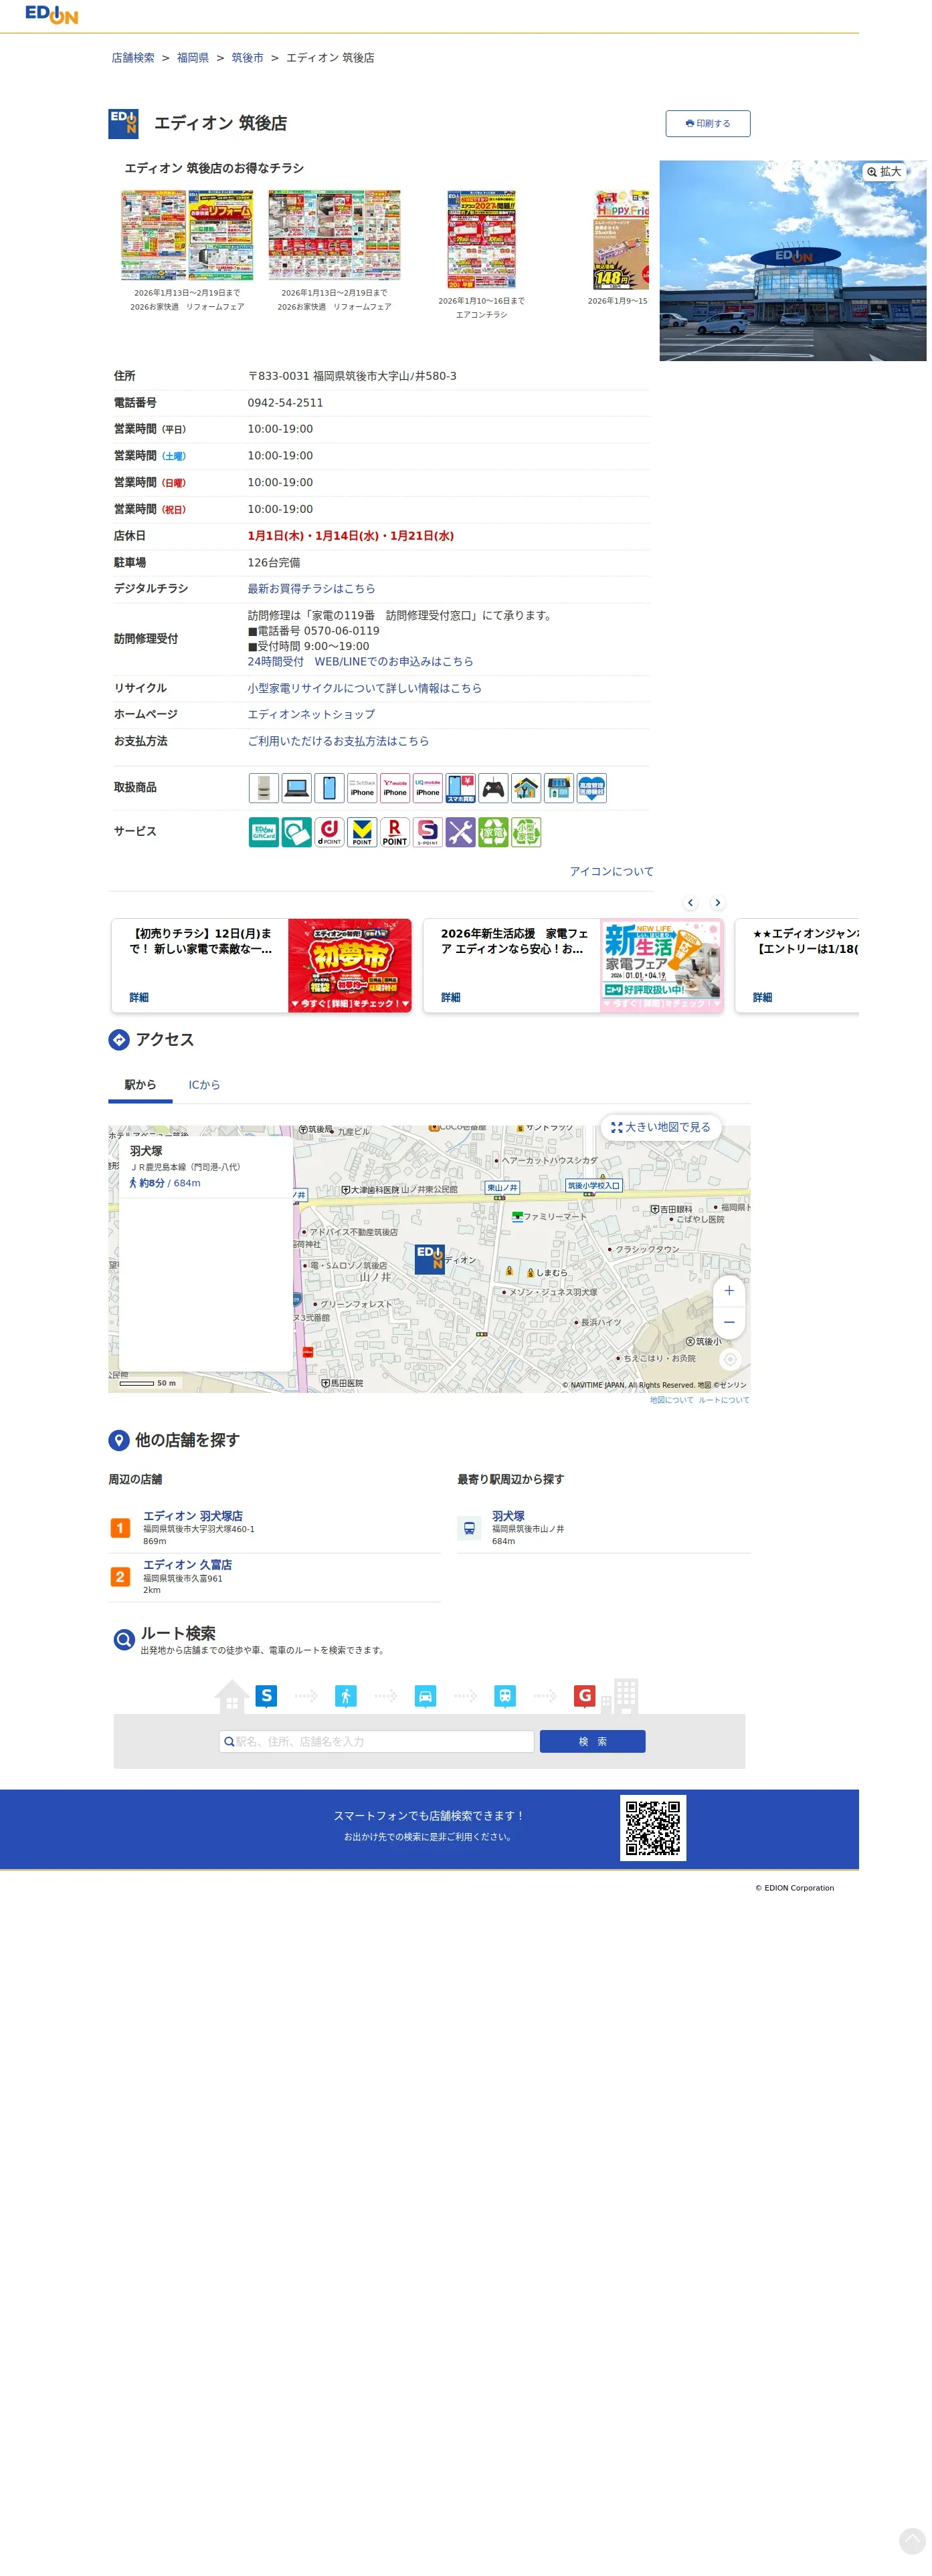
Task: Open the refrigerator product icon
Action: click(x=263, y=788)
